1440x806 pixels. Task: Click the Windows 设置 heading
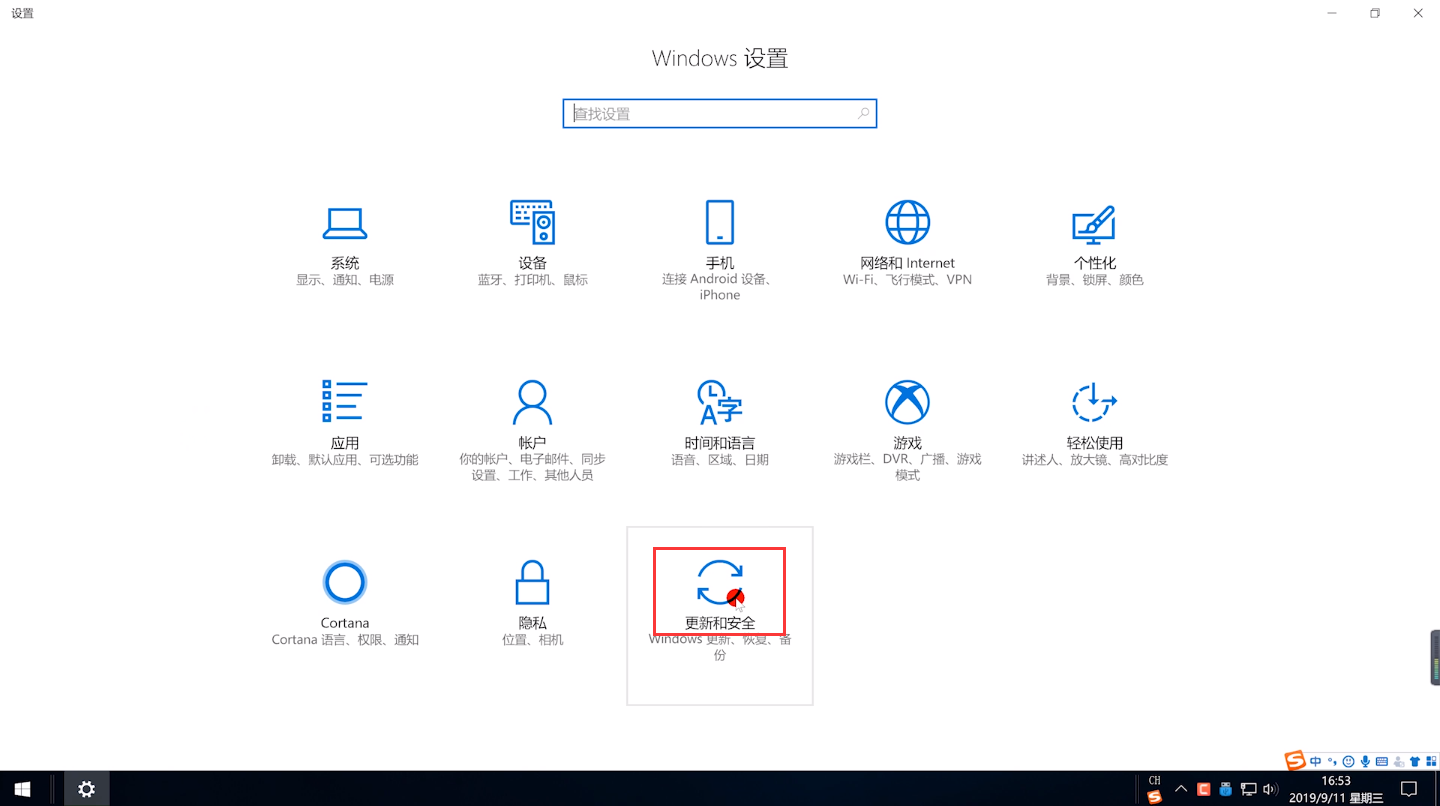point(720,58)
